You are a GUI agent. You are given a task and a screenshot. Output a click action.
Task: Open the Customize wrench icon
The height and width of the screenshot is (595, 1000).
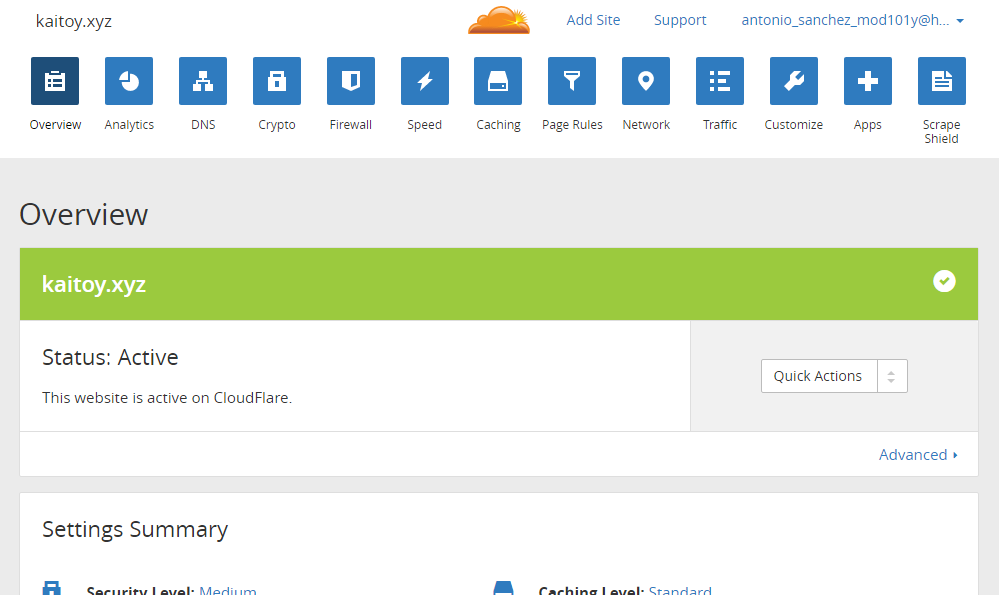(794, 81)
